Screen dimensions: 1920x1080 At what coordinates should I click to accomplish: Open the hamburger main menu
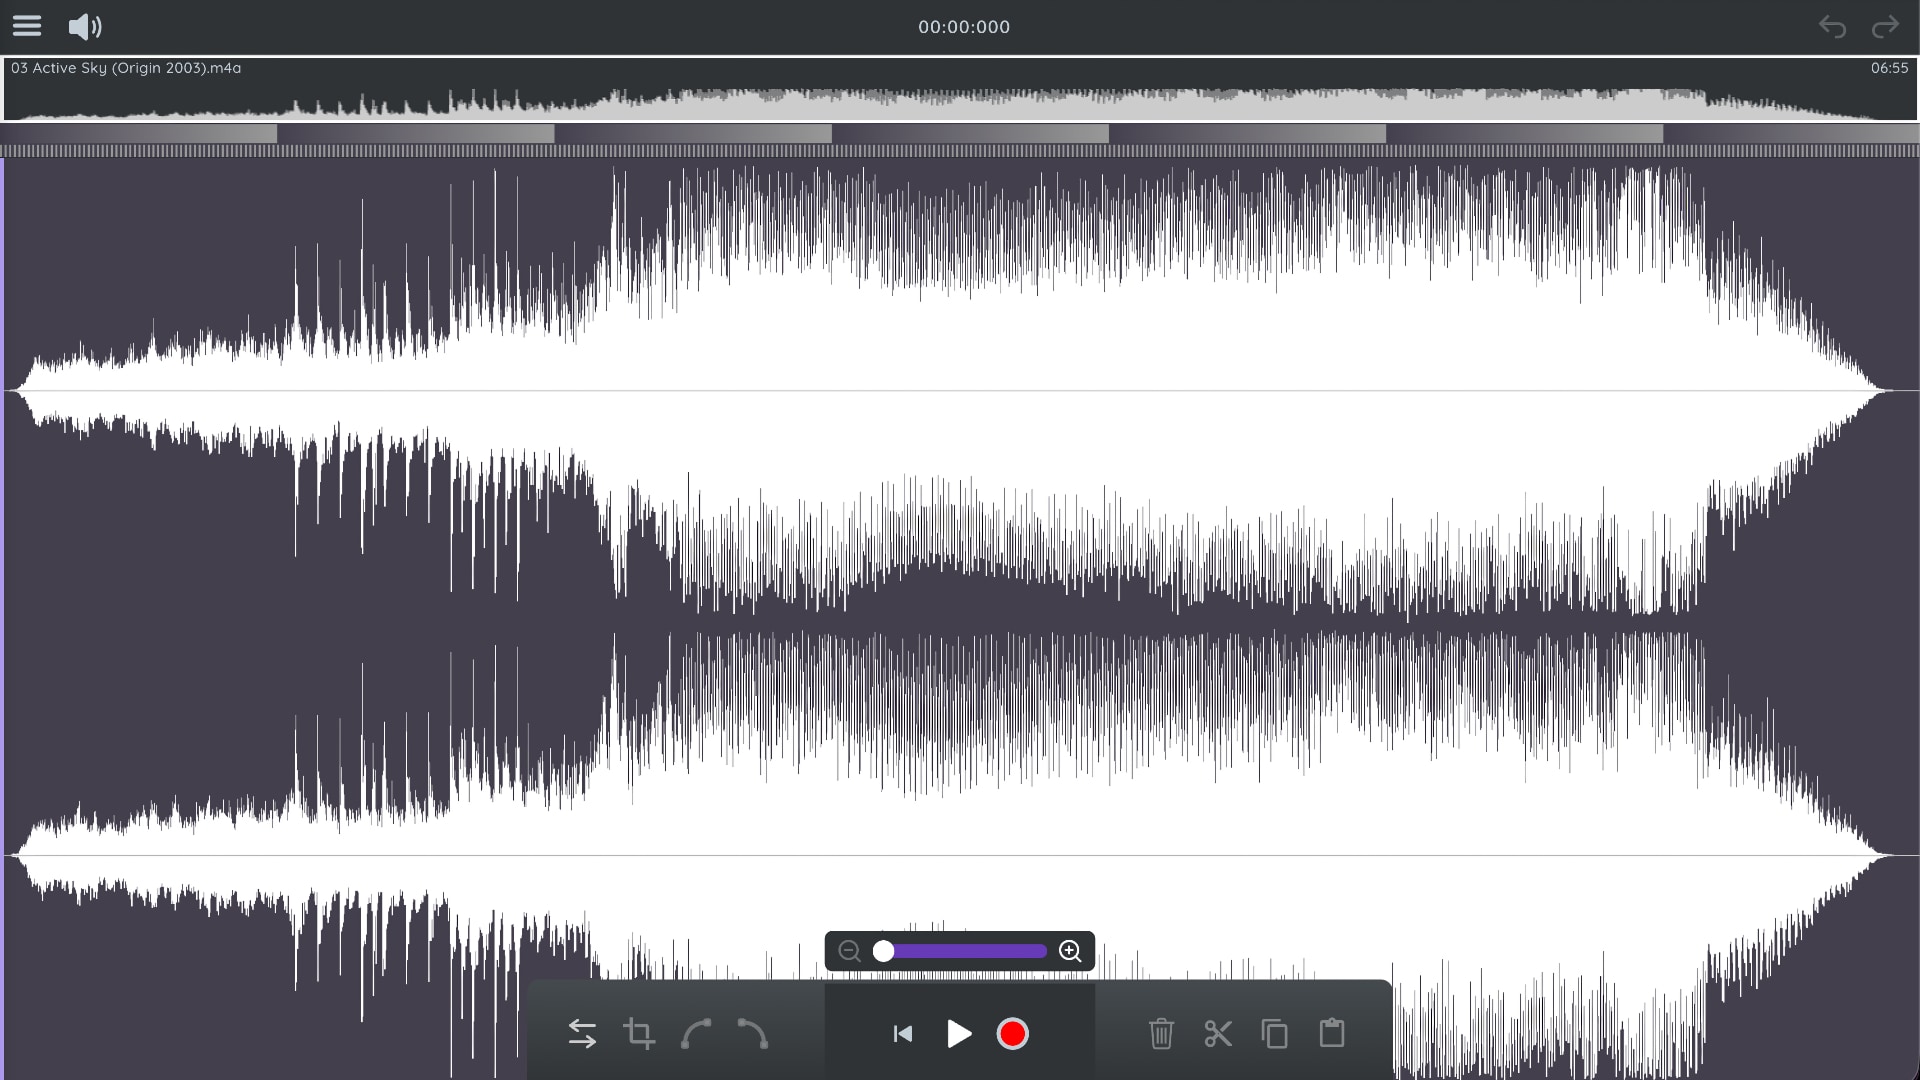point(27,26)
